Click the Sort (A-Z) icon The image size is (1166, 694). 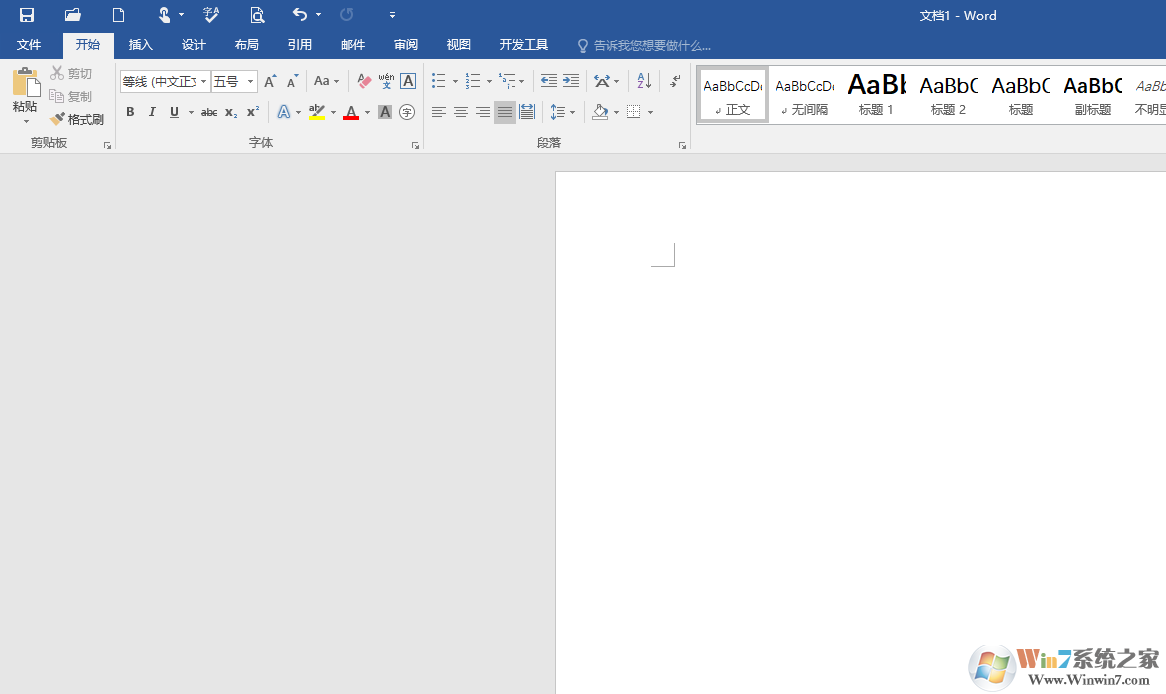[x=644, y=81]
